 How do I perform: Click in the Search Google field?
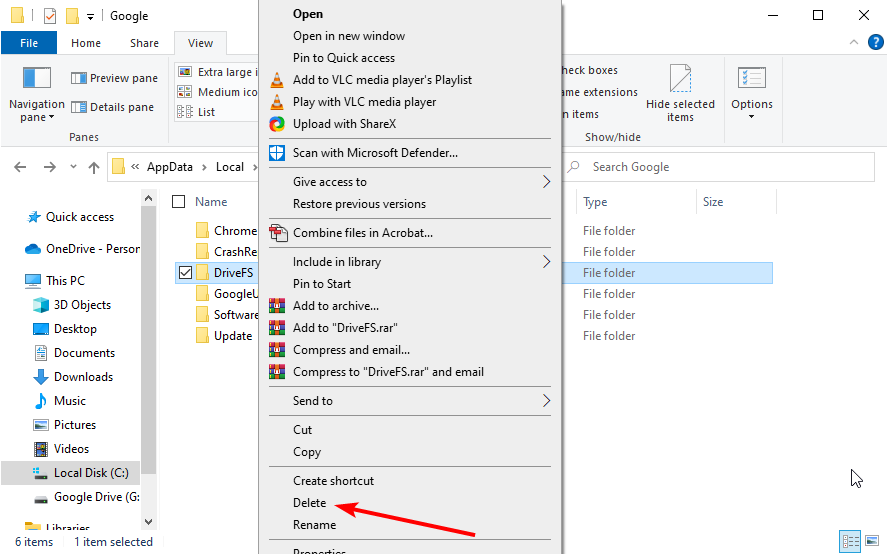coord(719,167)
